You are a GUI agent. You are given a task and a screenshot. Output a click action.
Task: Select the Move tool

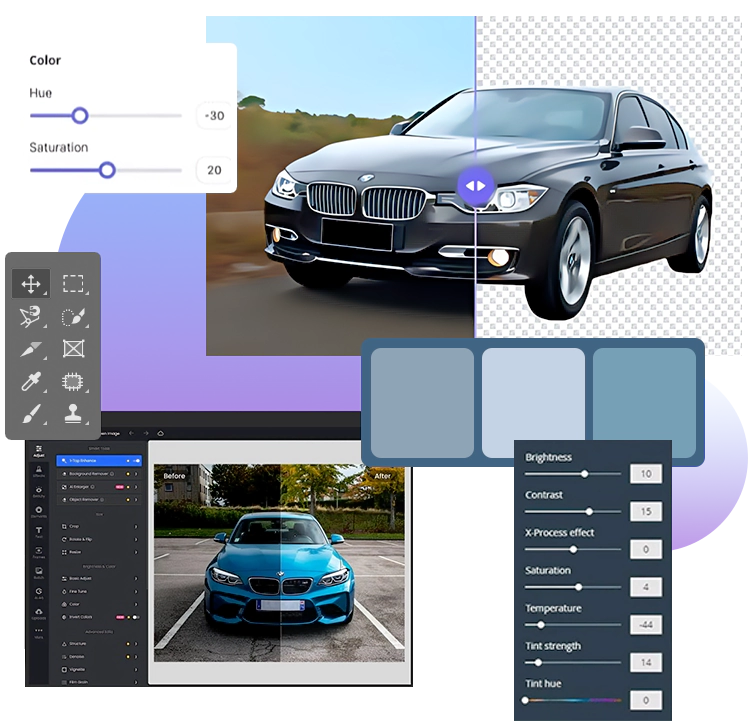31,284
